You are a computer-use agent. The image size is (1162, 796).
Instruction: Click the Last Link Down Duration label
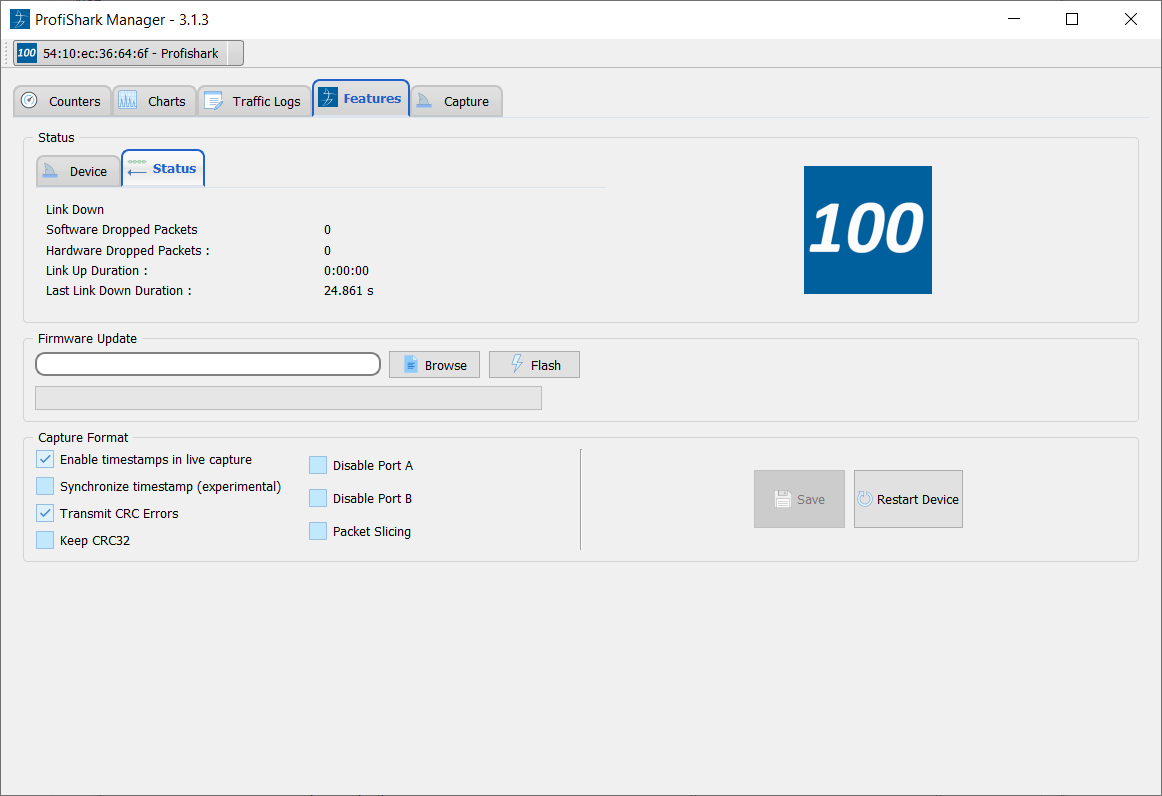[119, 291]
